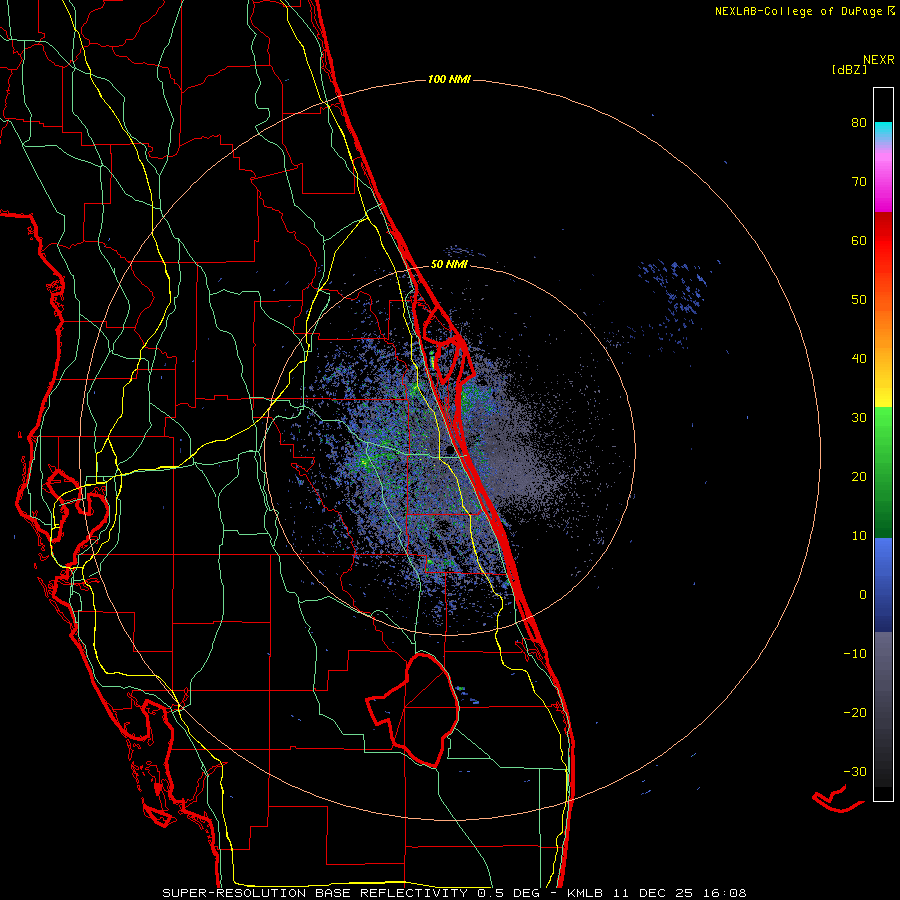Select the 50 NMI range ring label
900x900 pixels.
pyautogui.click(x=449, y=265)
